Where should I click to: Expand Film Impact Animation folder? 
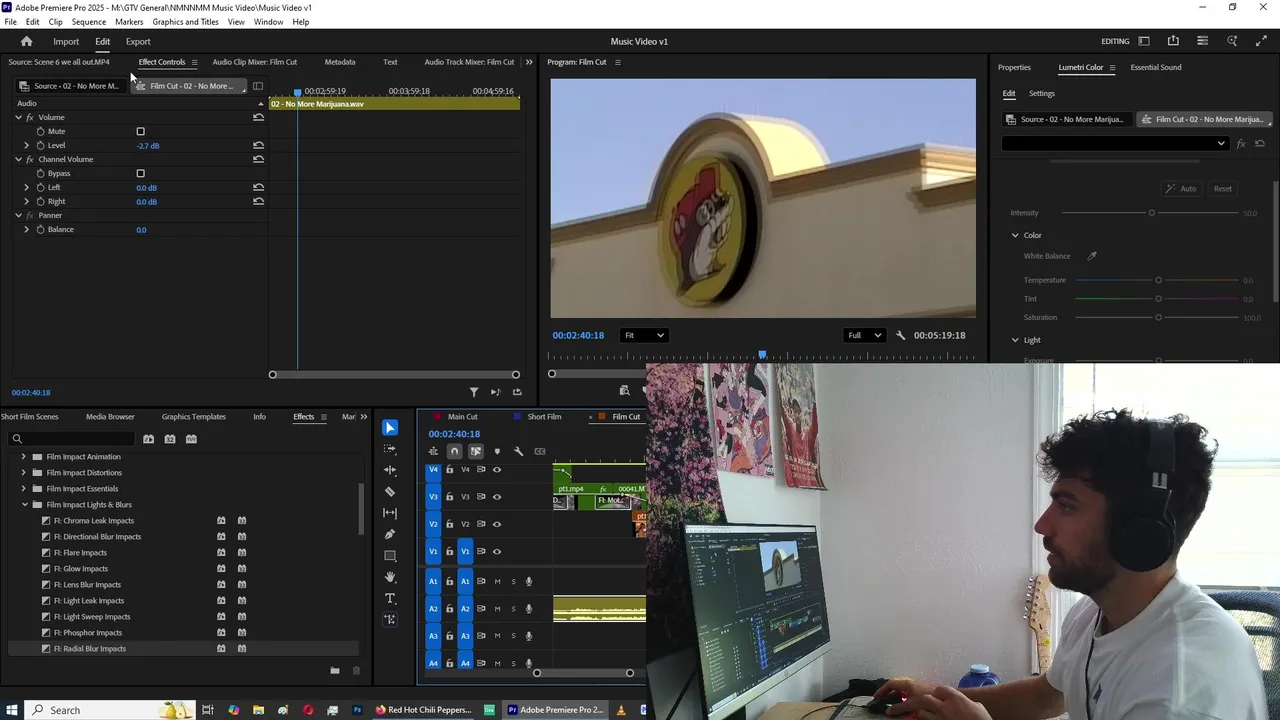pos(24,457)
